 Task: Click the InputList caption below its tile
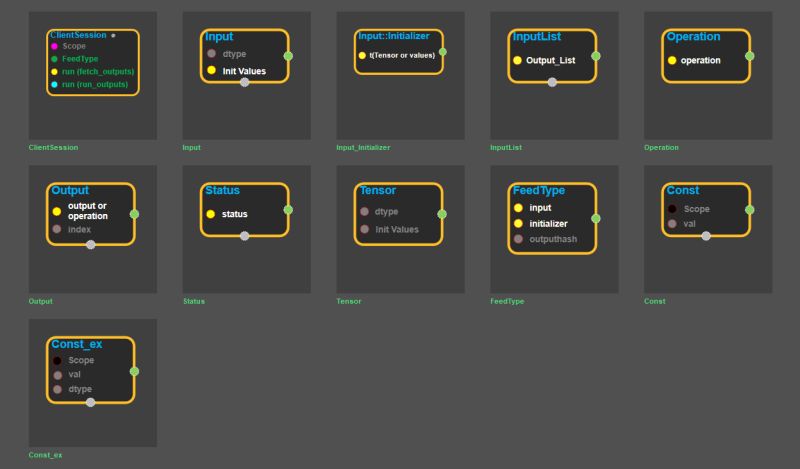click(506, 147)
